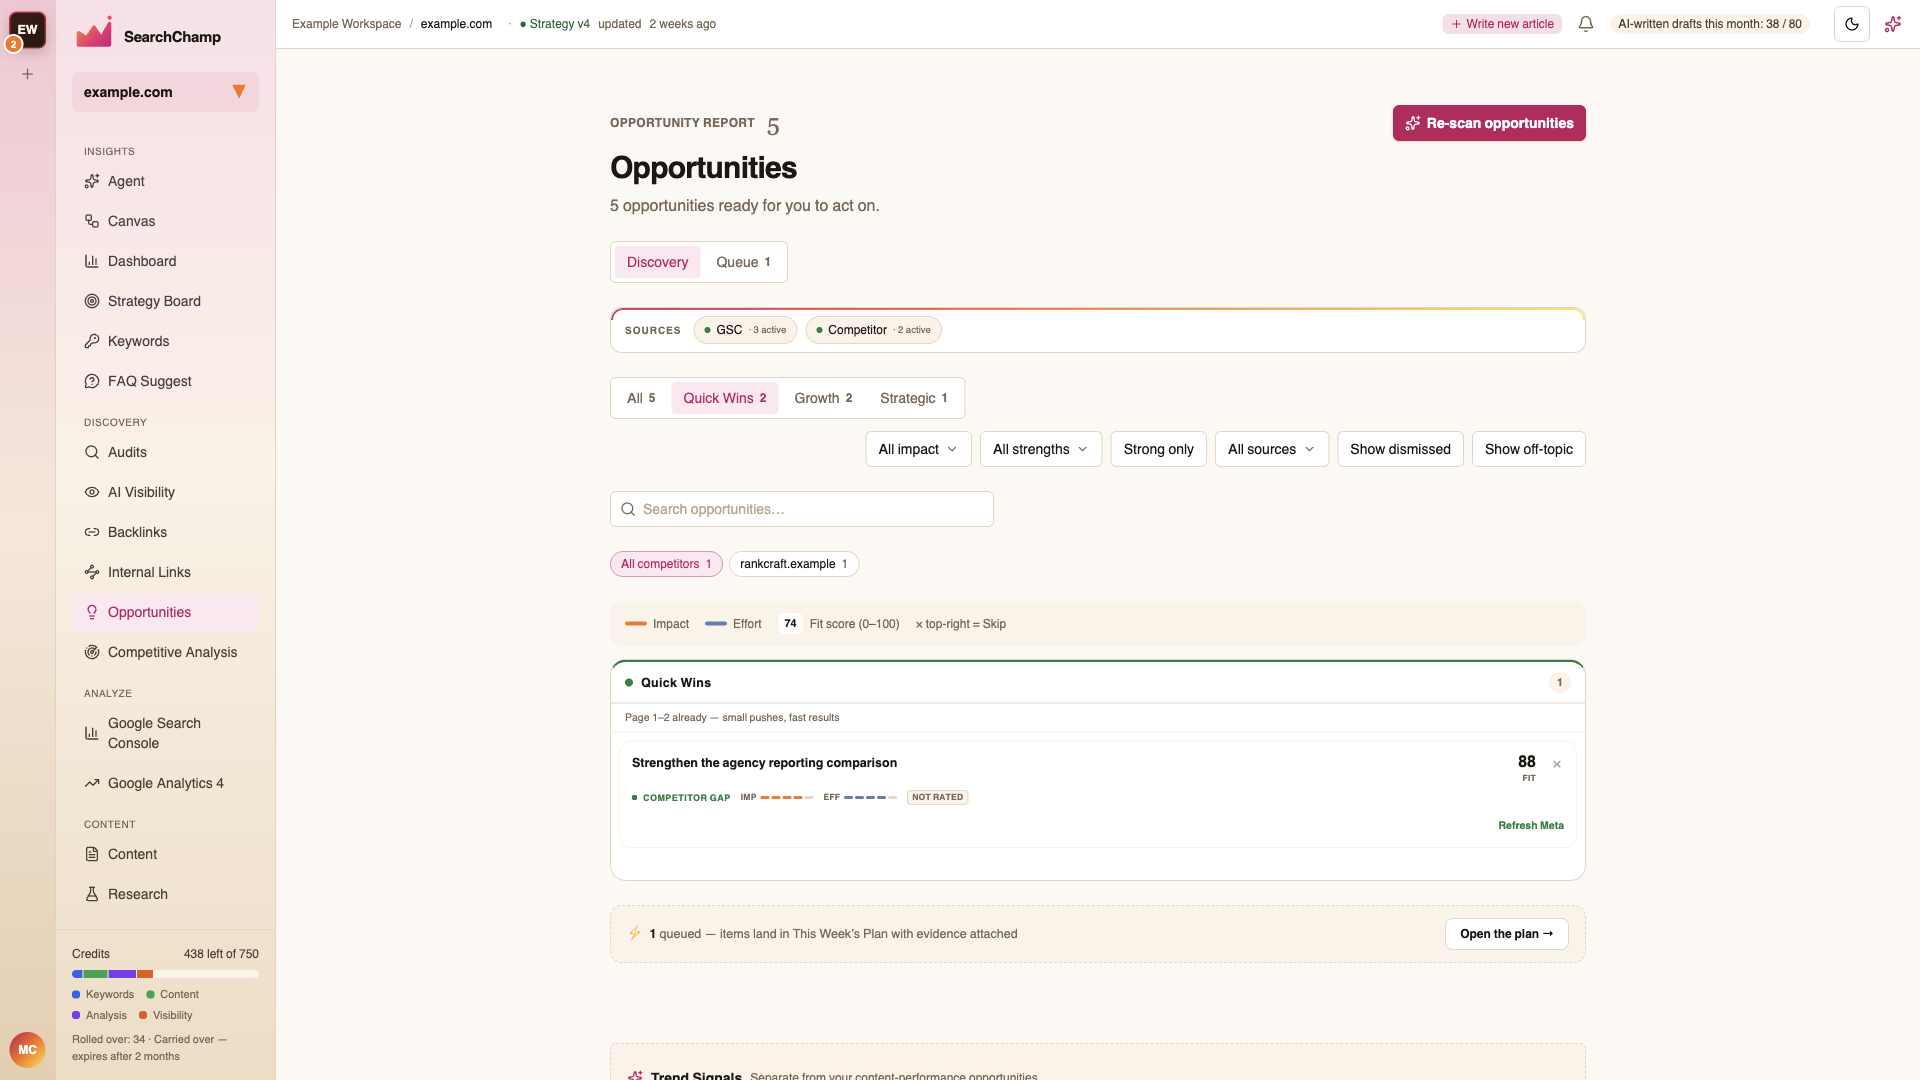Open the Audits magnifier icon
The width and height of the screenshot is (1920, 1080).
[x=92, y=452]
